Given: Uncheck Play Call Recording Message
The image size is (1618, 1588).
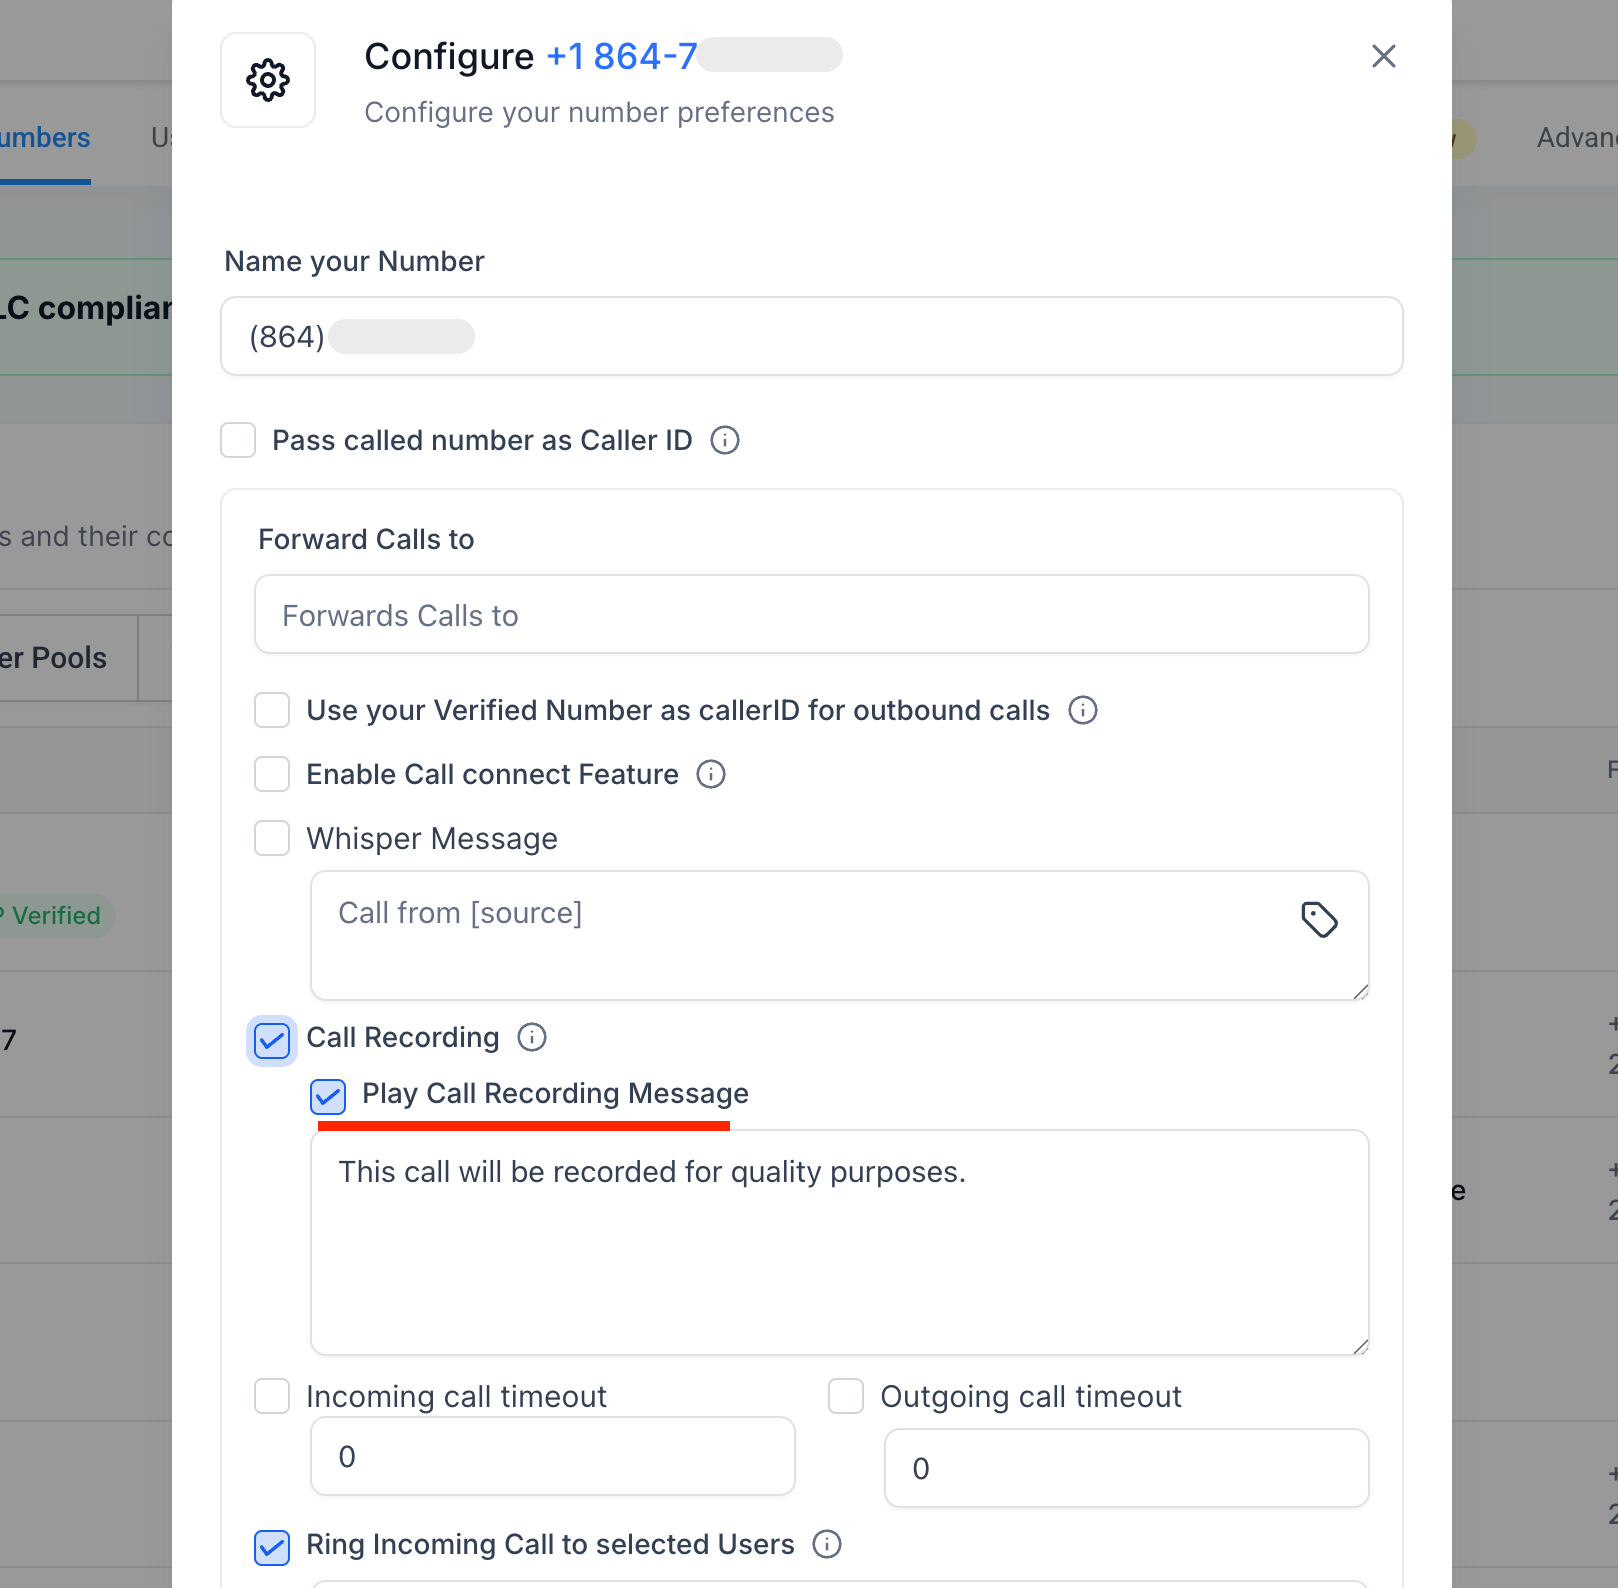Looking at the screenshot, I should click(327, 1097).
